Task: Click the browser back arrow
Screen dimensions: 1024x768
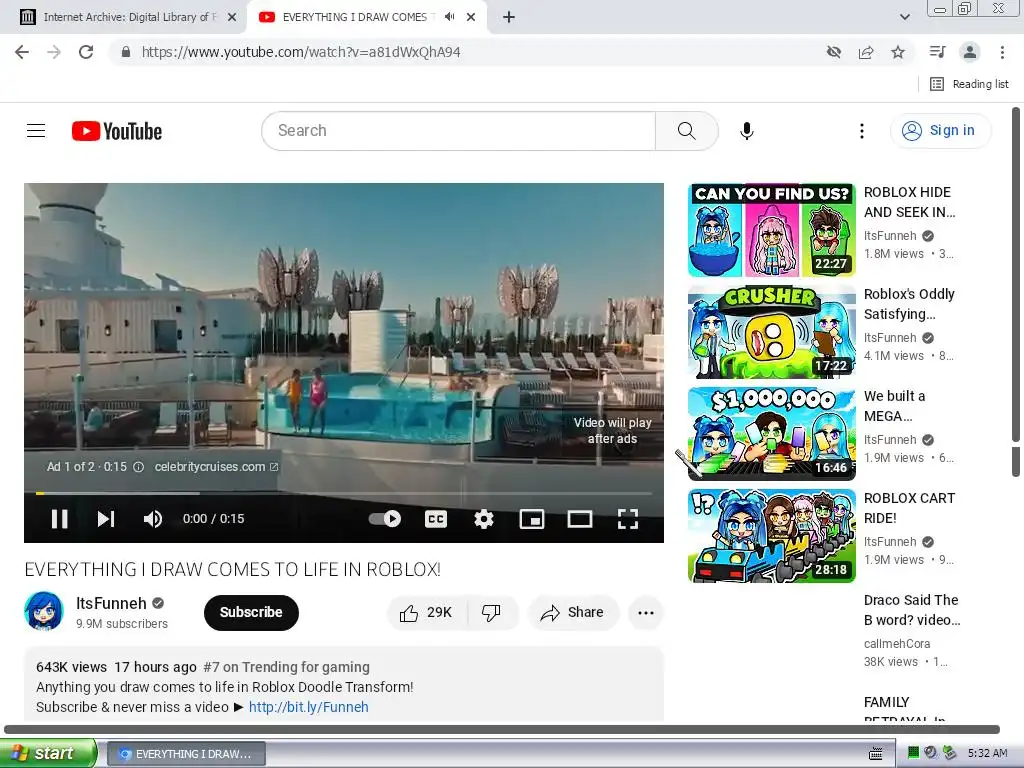Action: click(22, 52)
